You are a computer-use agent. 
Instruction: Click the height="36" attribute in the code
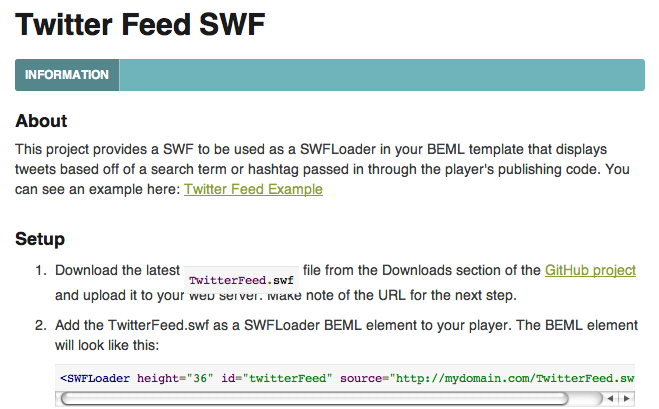pyautogui.click(x=175, y=378)
